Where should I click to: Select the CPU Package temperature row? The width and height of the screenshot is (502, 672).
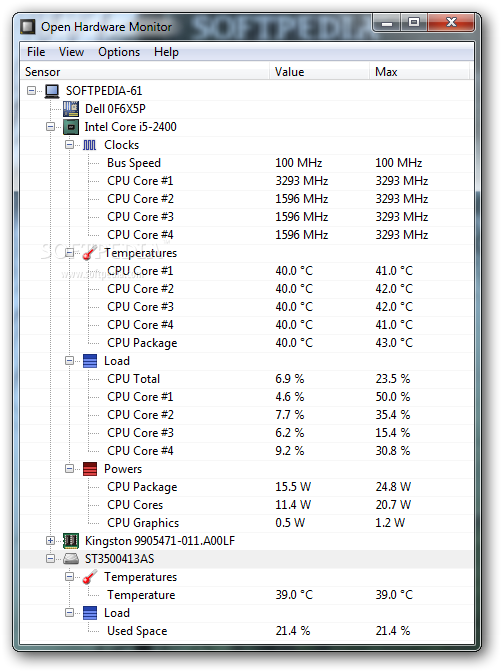tap(247, 343)
